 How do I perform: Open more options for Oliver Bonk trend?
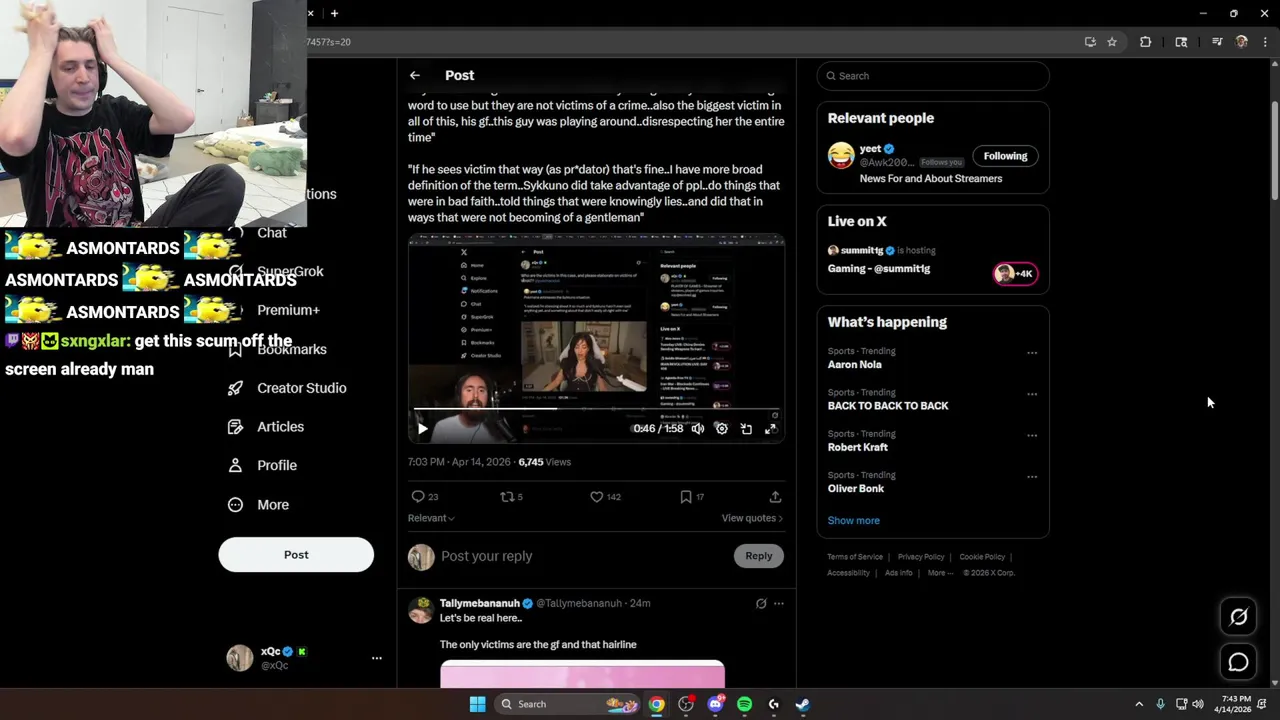tap(1032, 476)
